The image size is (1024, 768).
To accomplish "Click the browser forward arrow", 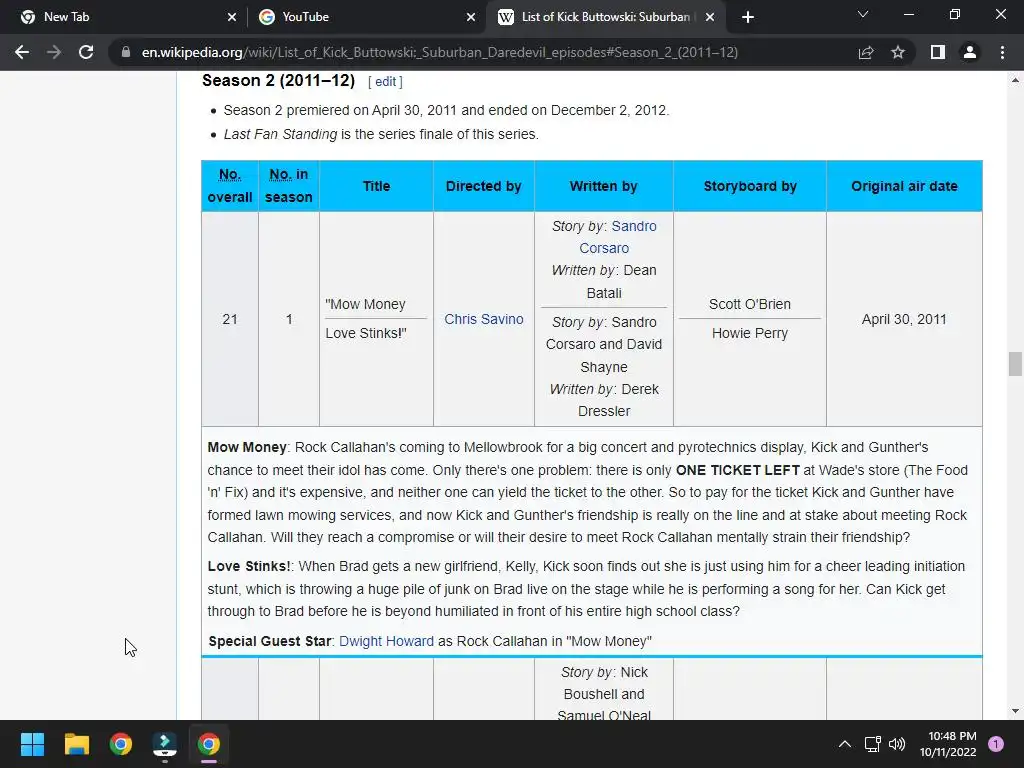I will 54,52.
